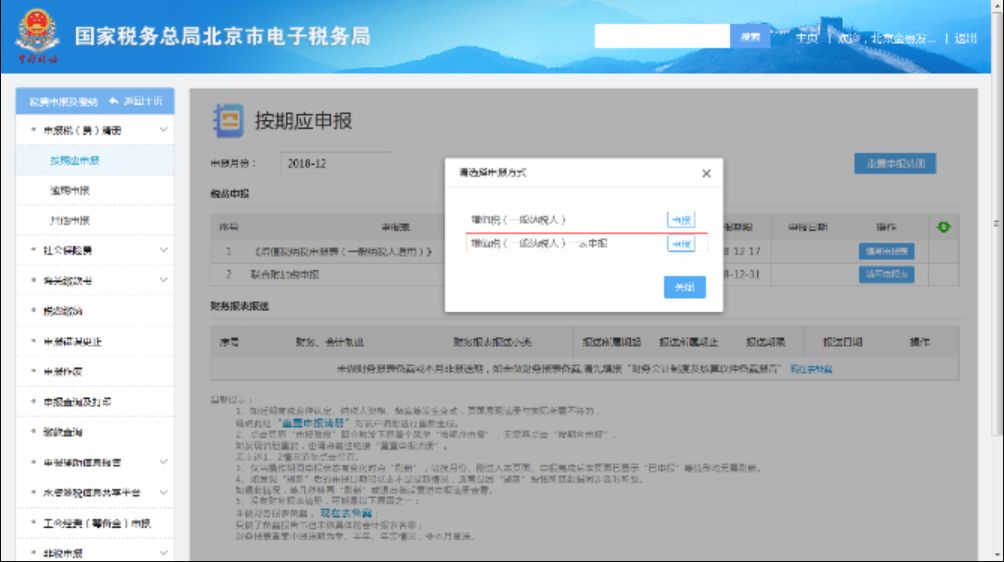Select 逾期申报 in the sidebar

[x=95, y=190]
